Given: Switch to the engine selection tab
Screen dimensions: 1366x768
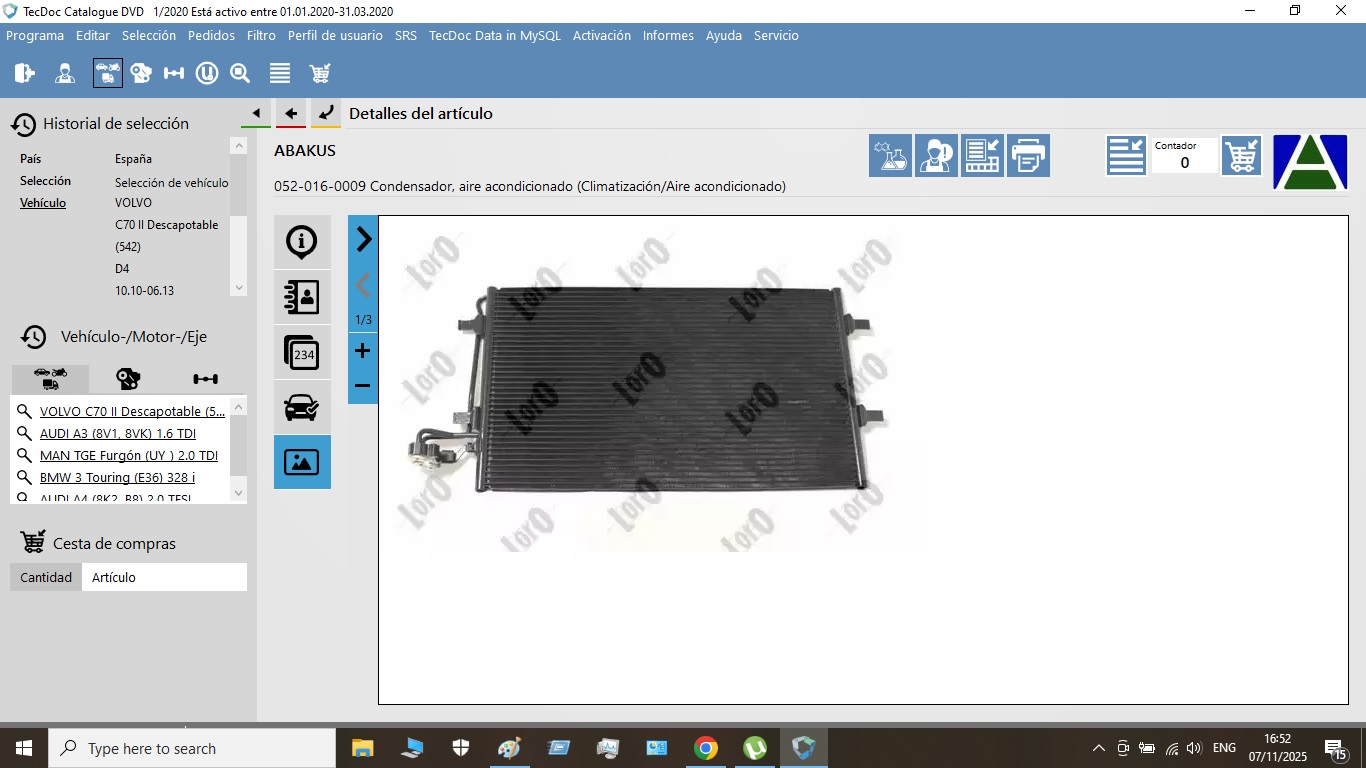Looking at the screenshot, I should (x=128, y=379).
